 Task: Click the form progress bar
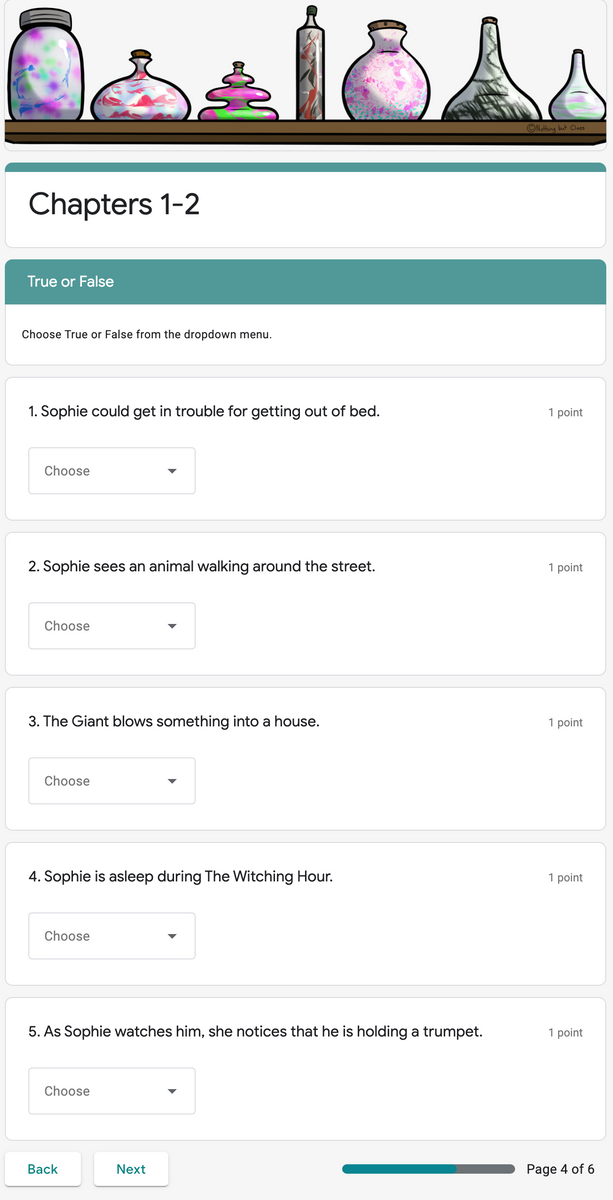[427, 1168]
